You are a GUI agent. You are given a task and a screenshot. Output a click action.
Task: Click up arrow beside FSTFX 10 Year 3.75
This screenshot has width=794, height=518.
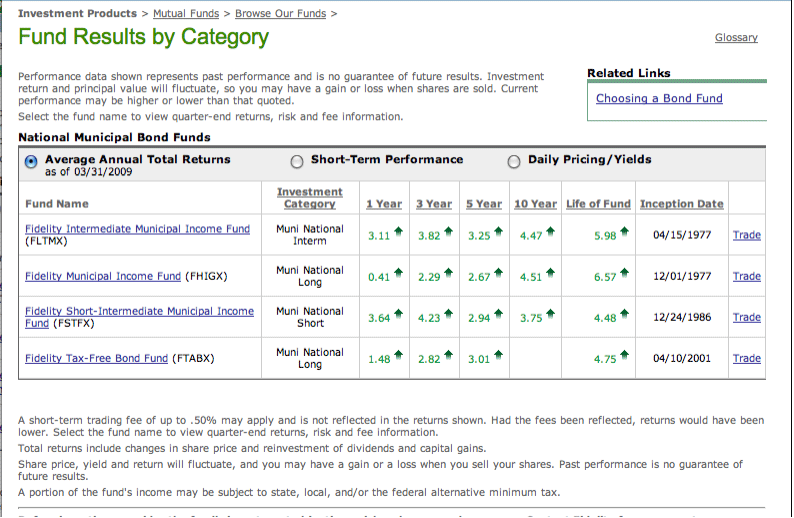[550, 314]
